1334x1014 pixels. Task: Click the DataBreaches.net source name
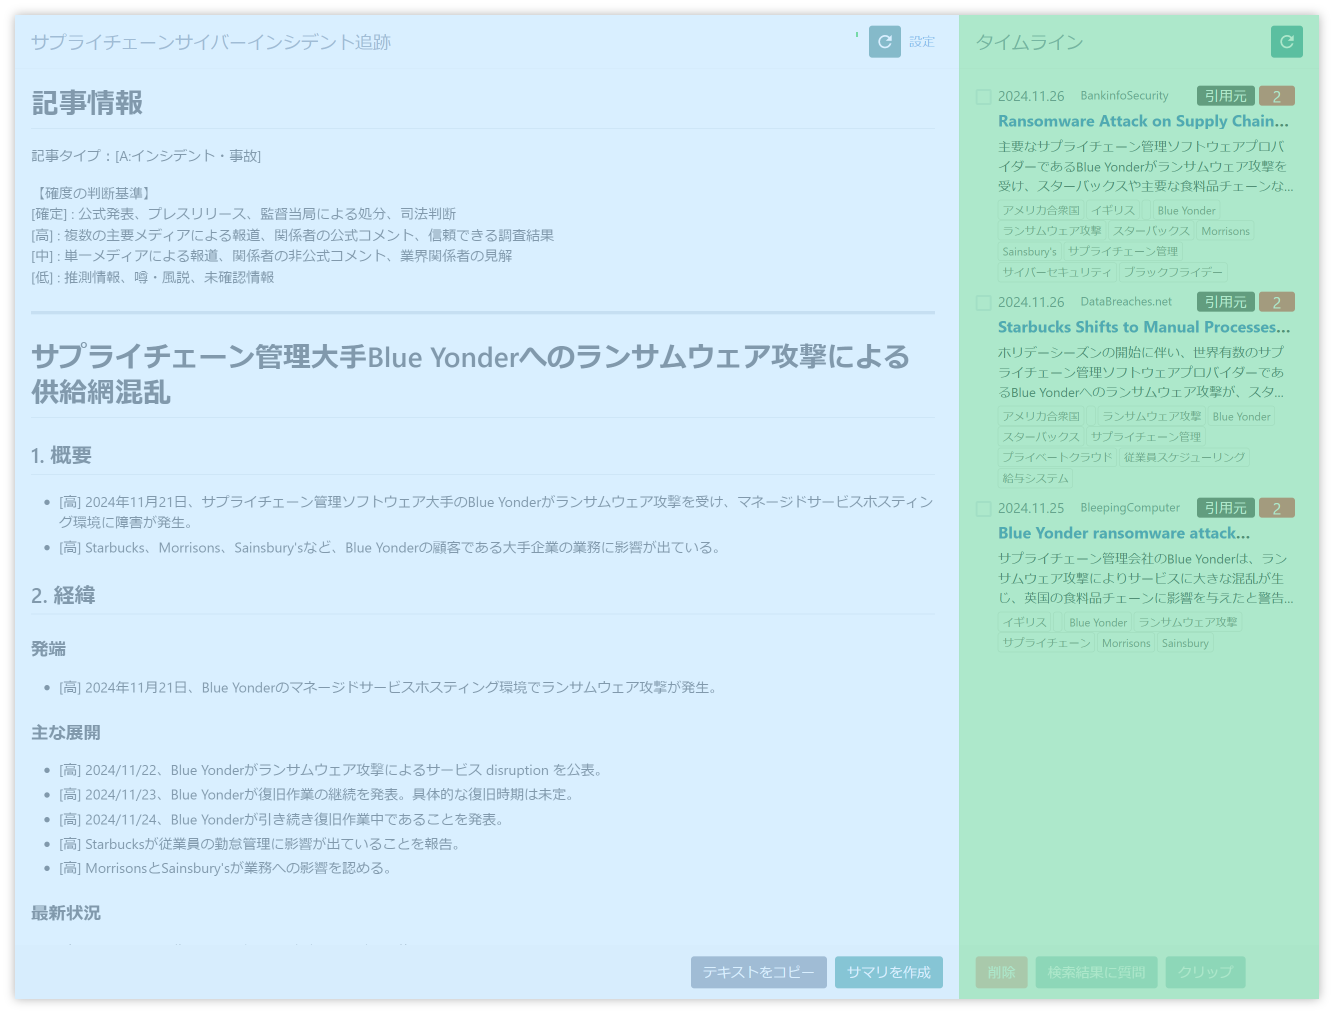pyautogui.click(x=1126, y=302)
